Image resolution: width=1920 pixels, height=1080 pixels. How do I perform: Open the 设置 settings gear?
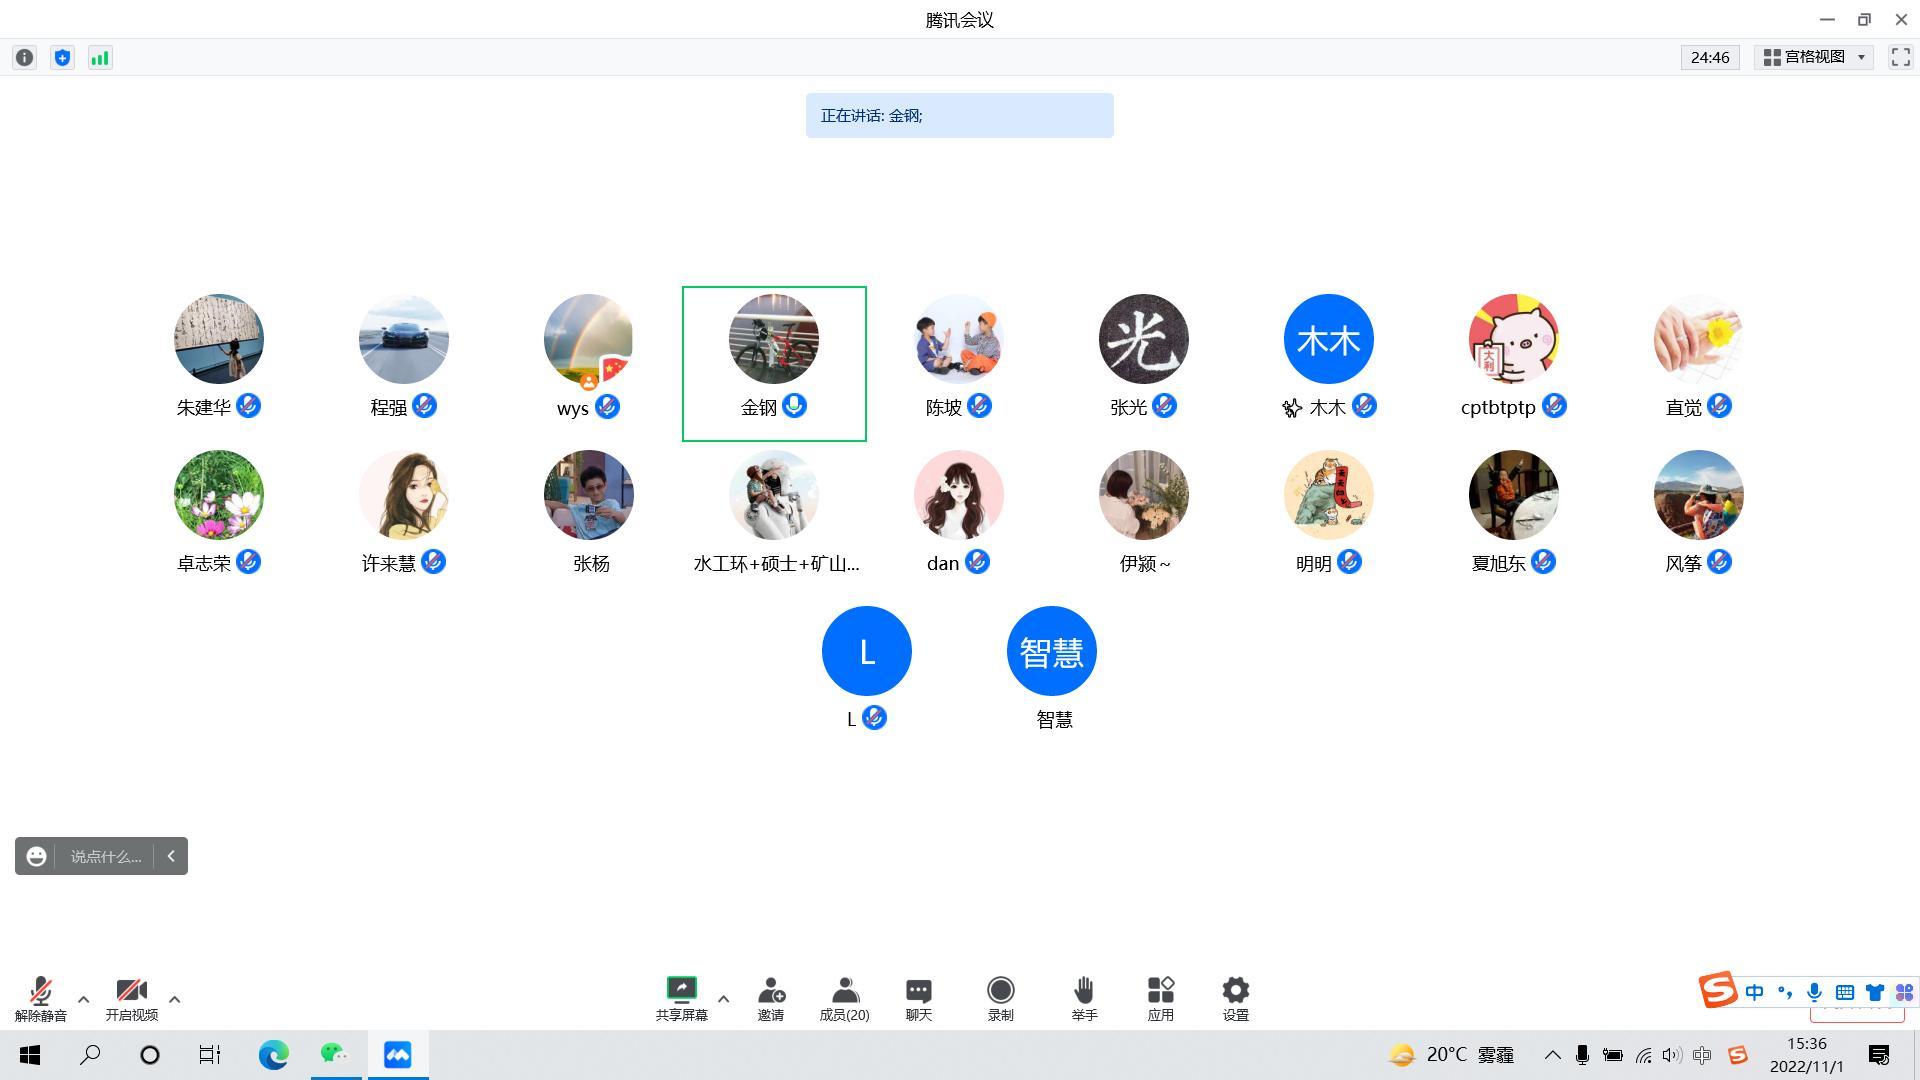[1235, 999]
